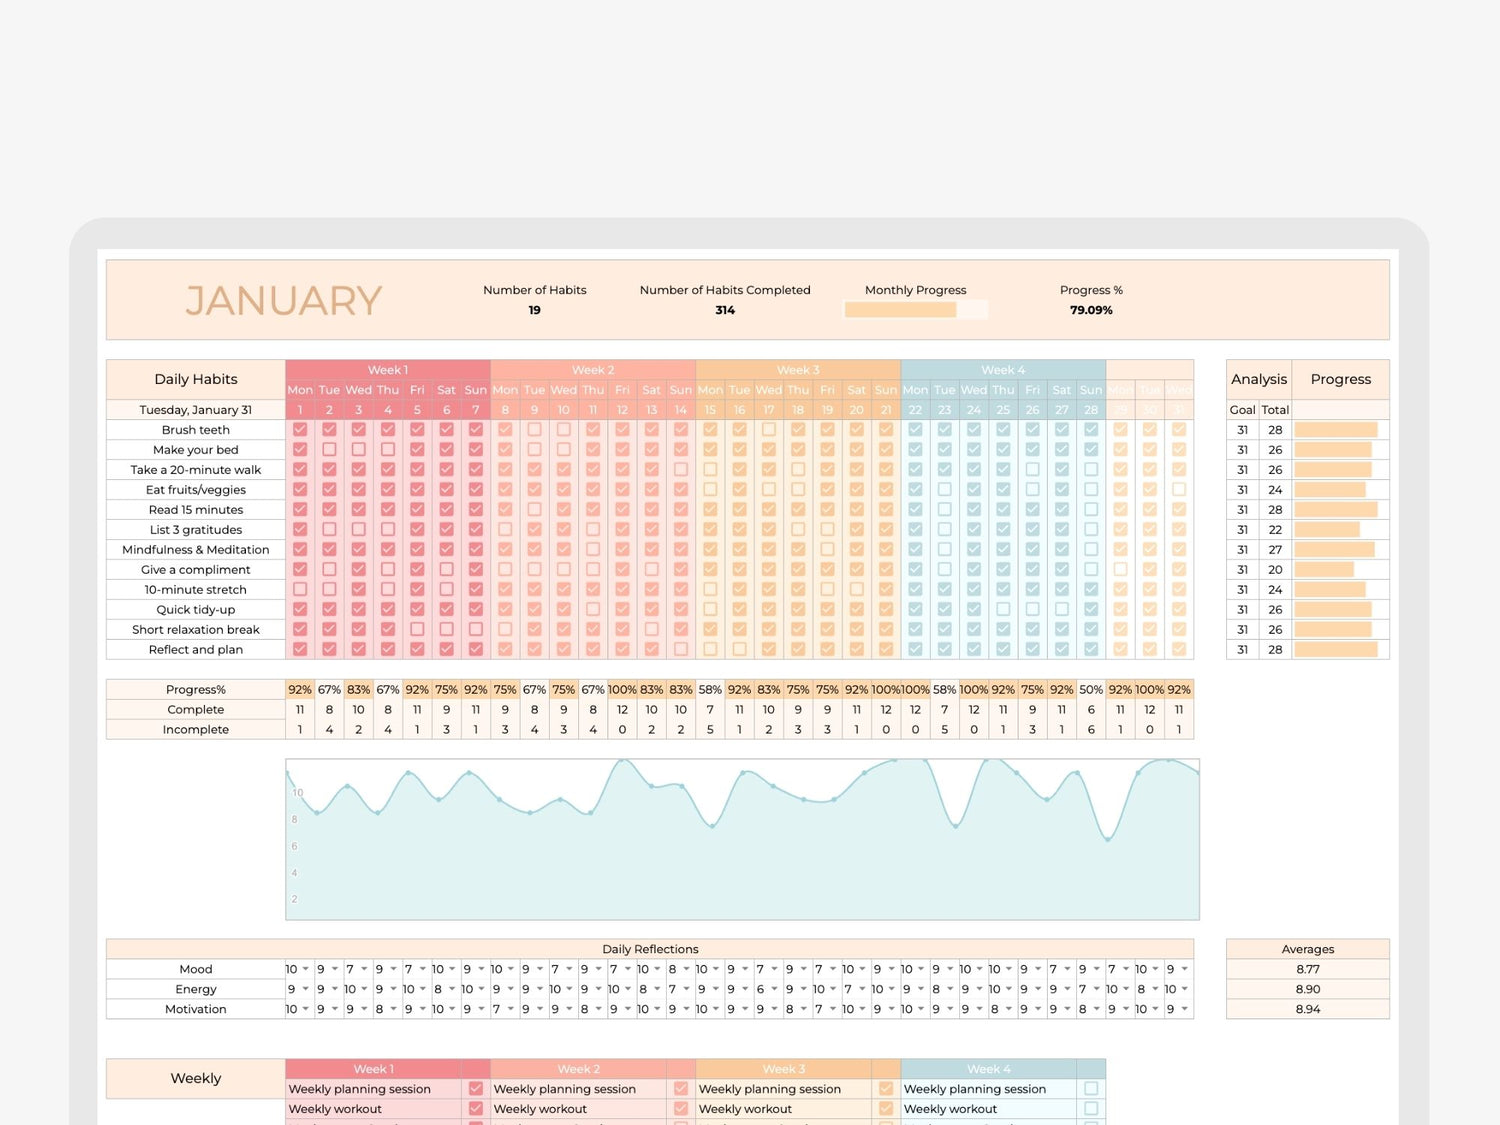
Task: Select the Week 1 header
Action: 388,370
